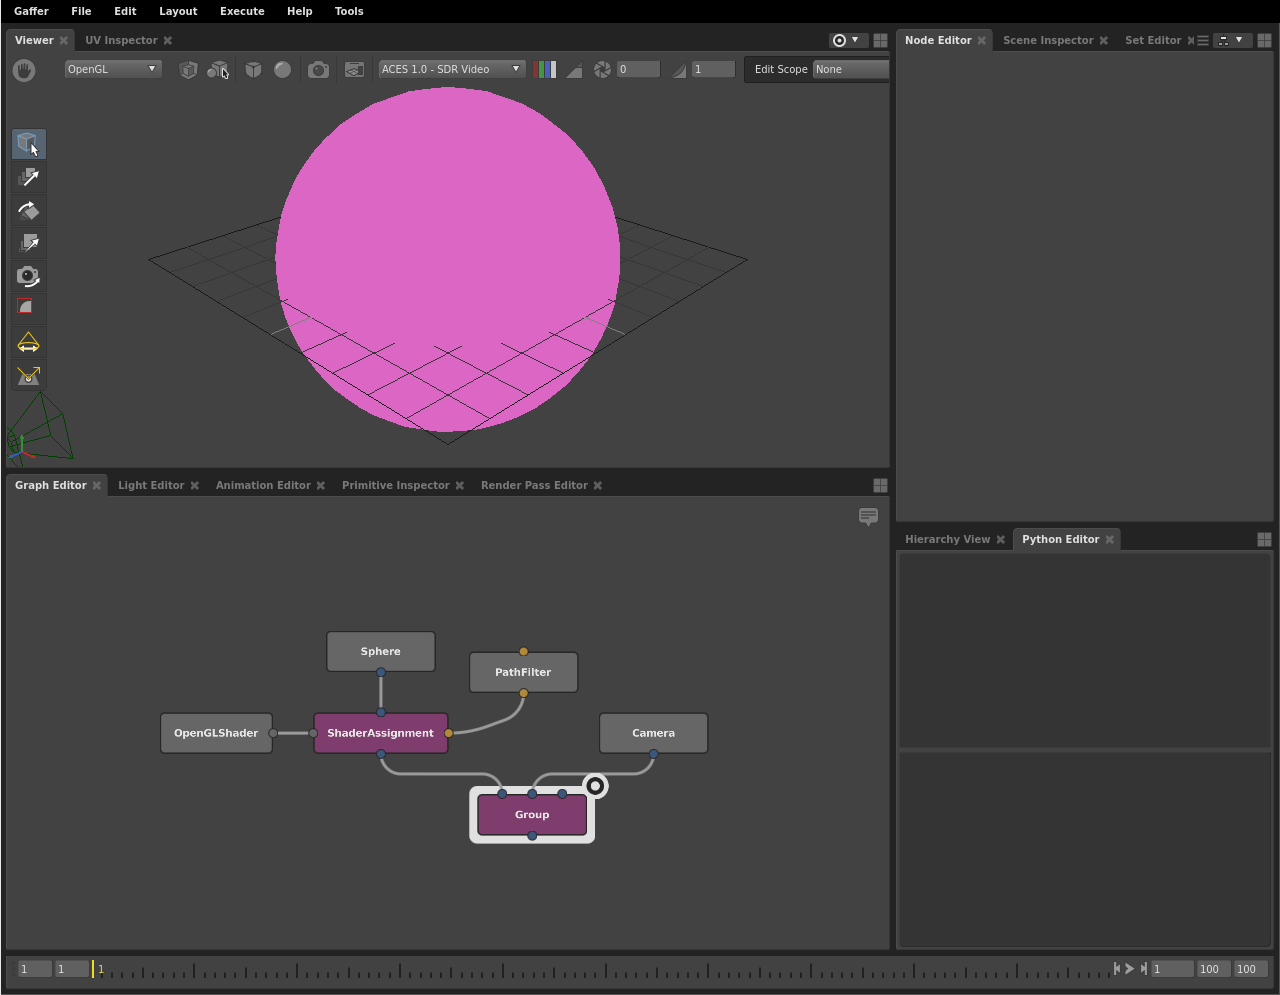Viewport: 1280px width, 995px height.
Task: Open the Graph Editor annotations icon
Action: point(868,516)
